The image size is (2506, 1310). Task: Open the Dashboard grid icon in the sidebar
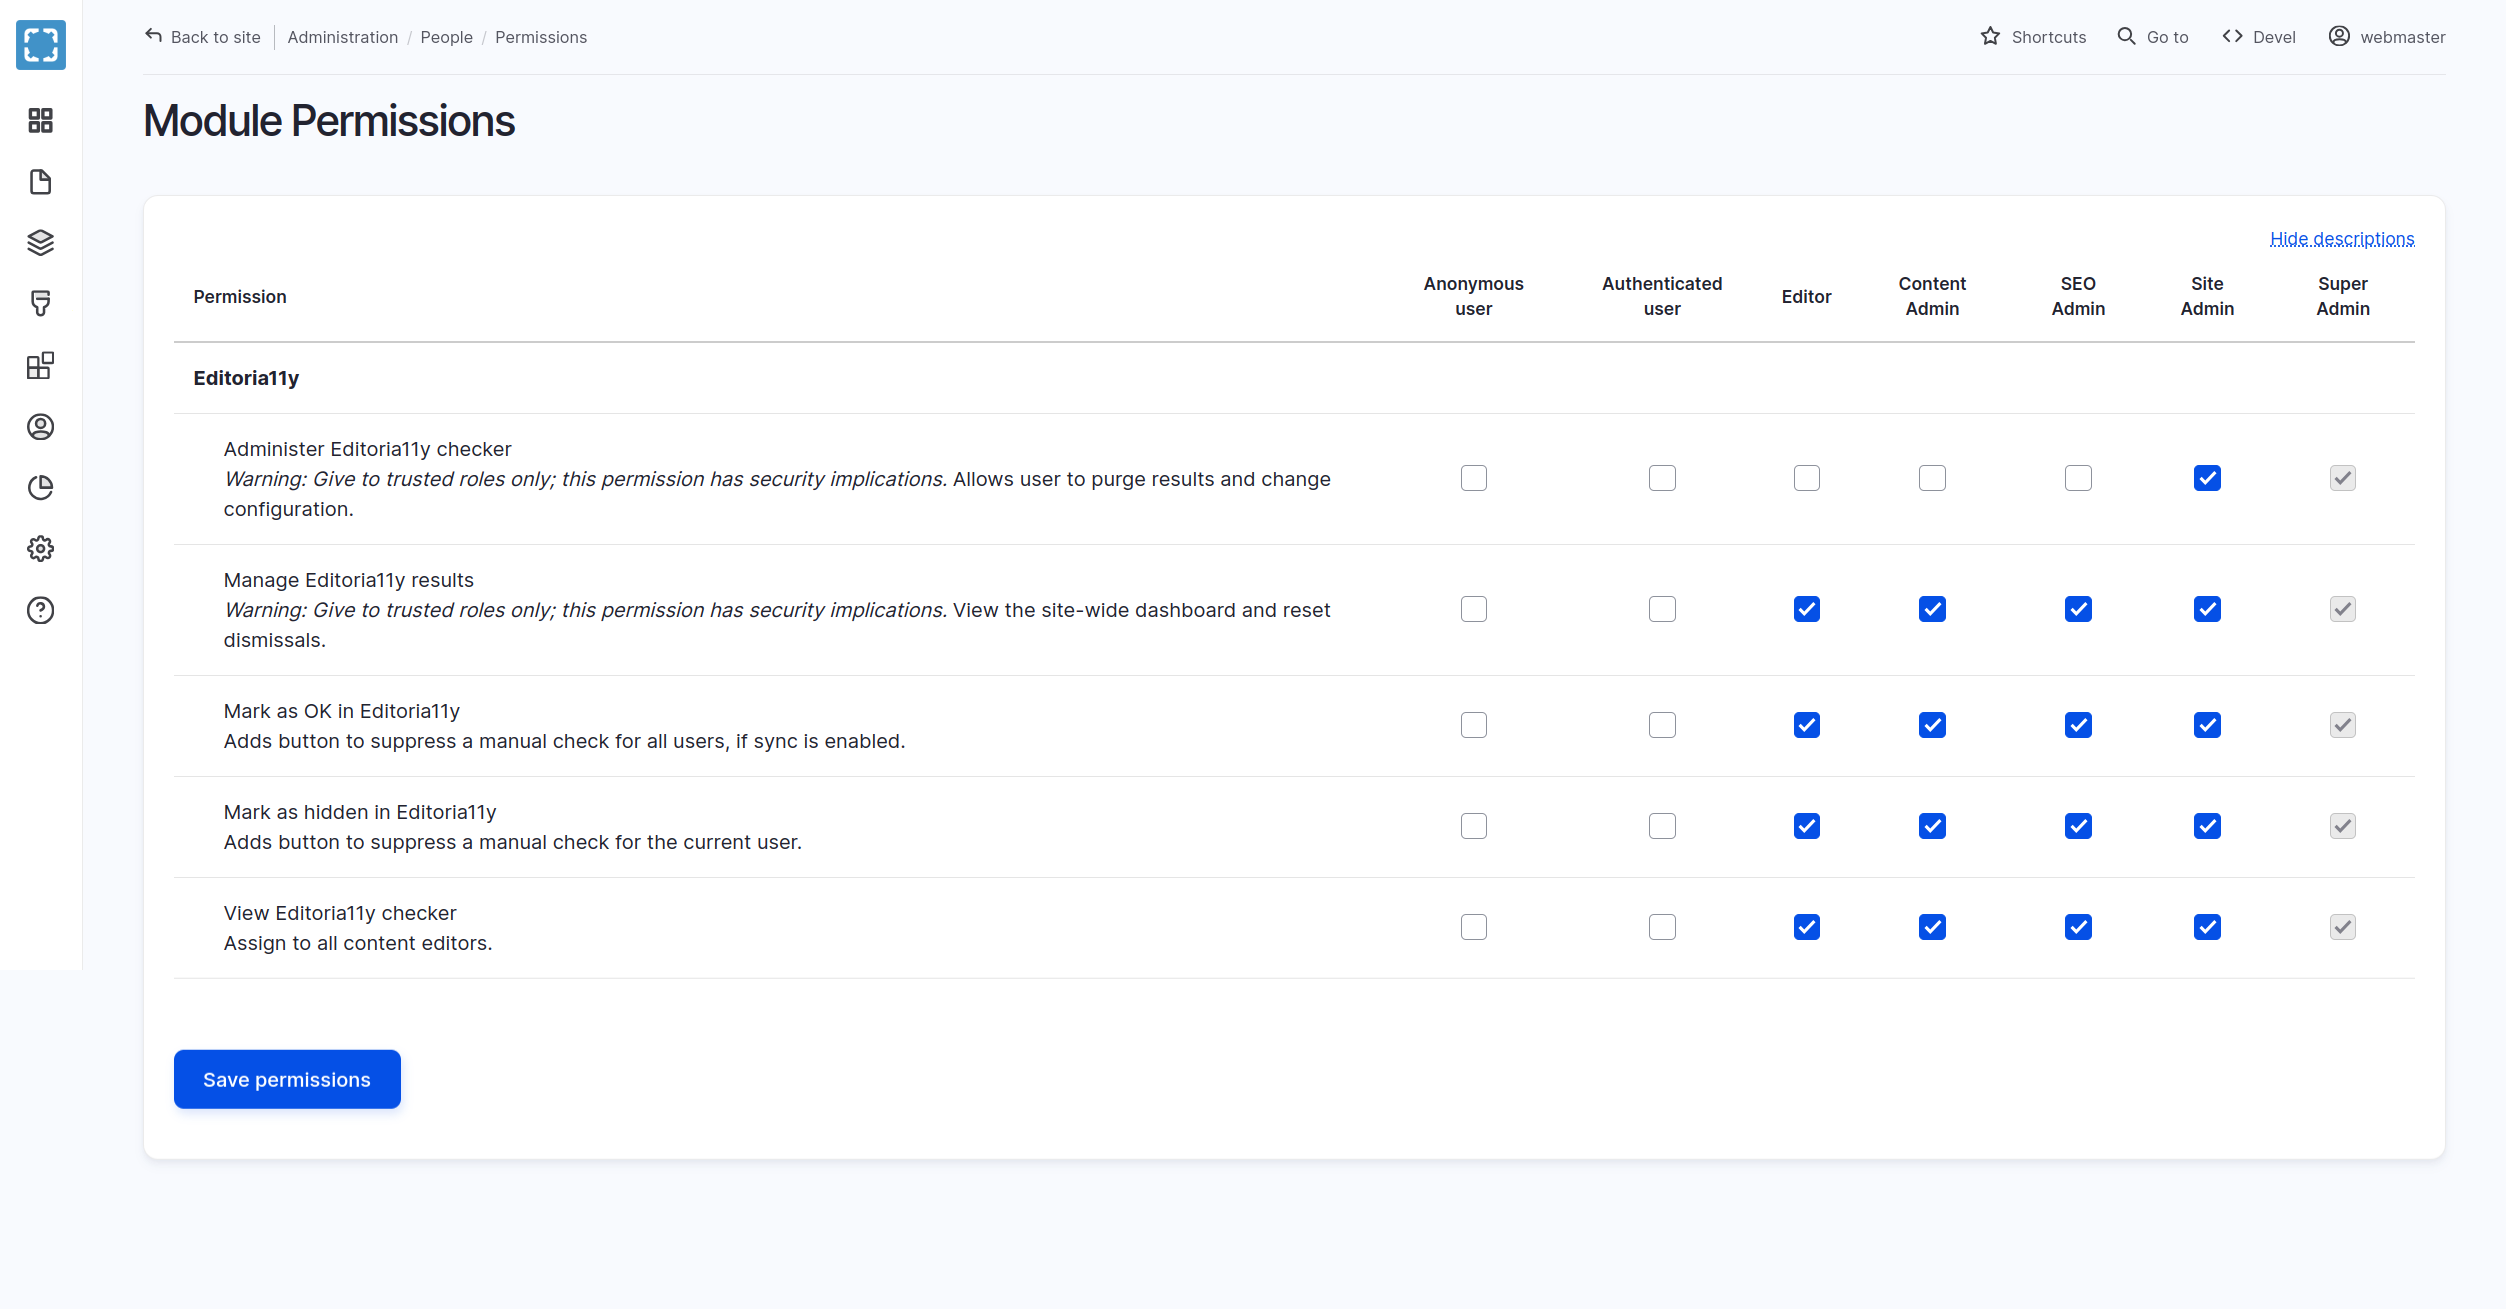tap(41, 121)
